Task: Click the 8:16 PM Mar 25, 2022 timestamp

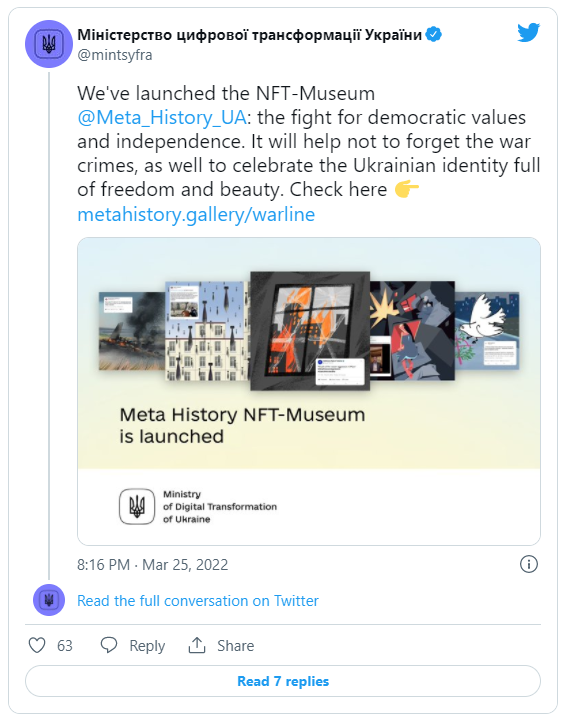Action: click(x=152, y=564)
